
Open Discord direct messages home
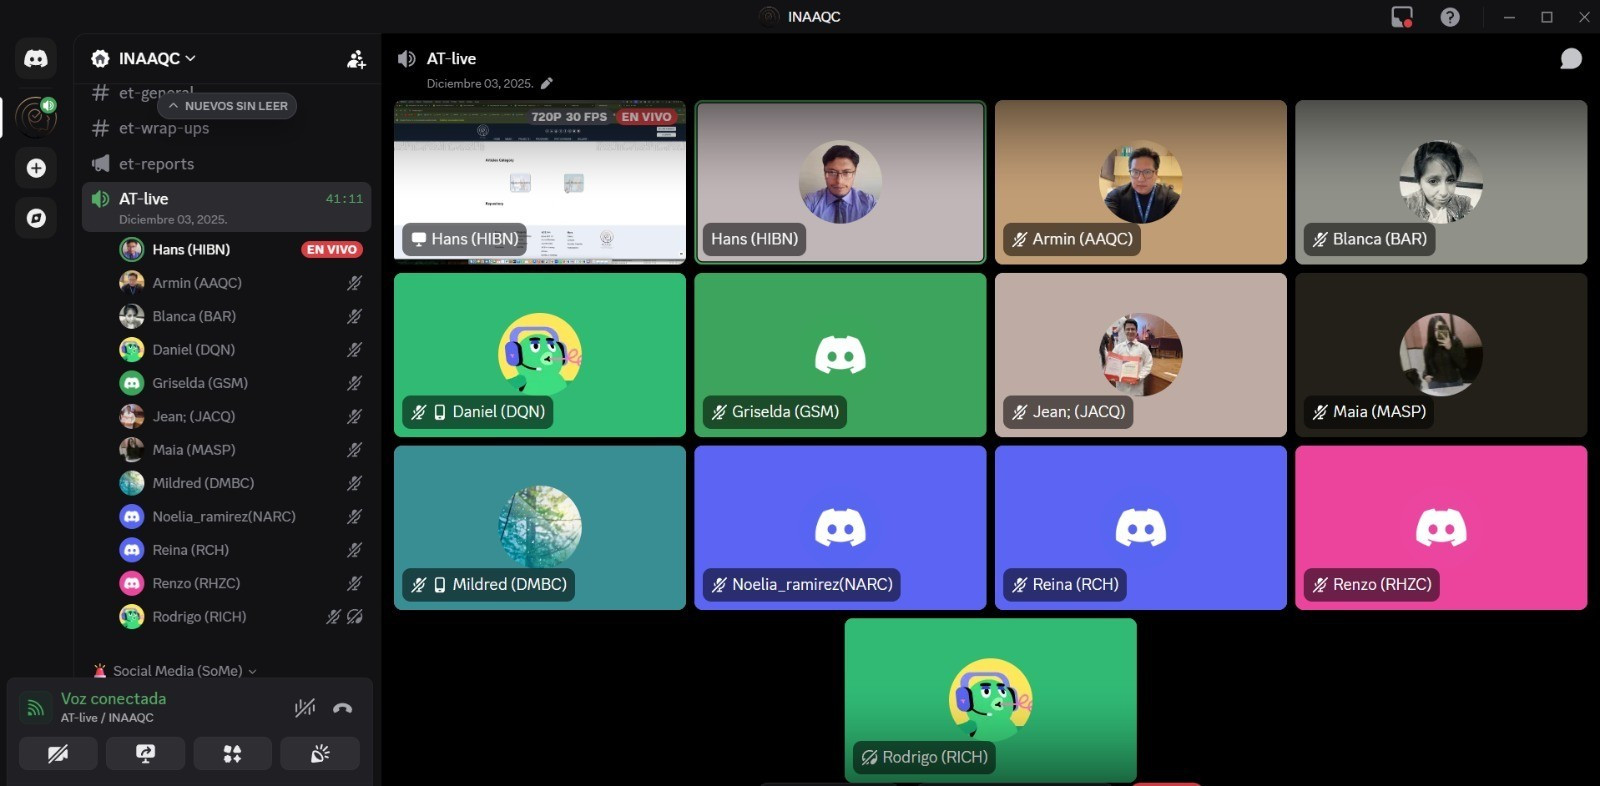pos(36,59)
